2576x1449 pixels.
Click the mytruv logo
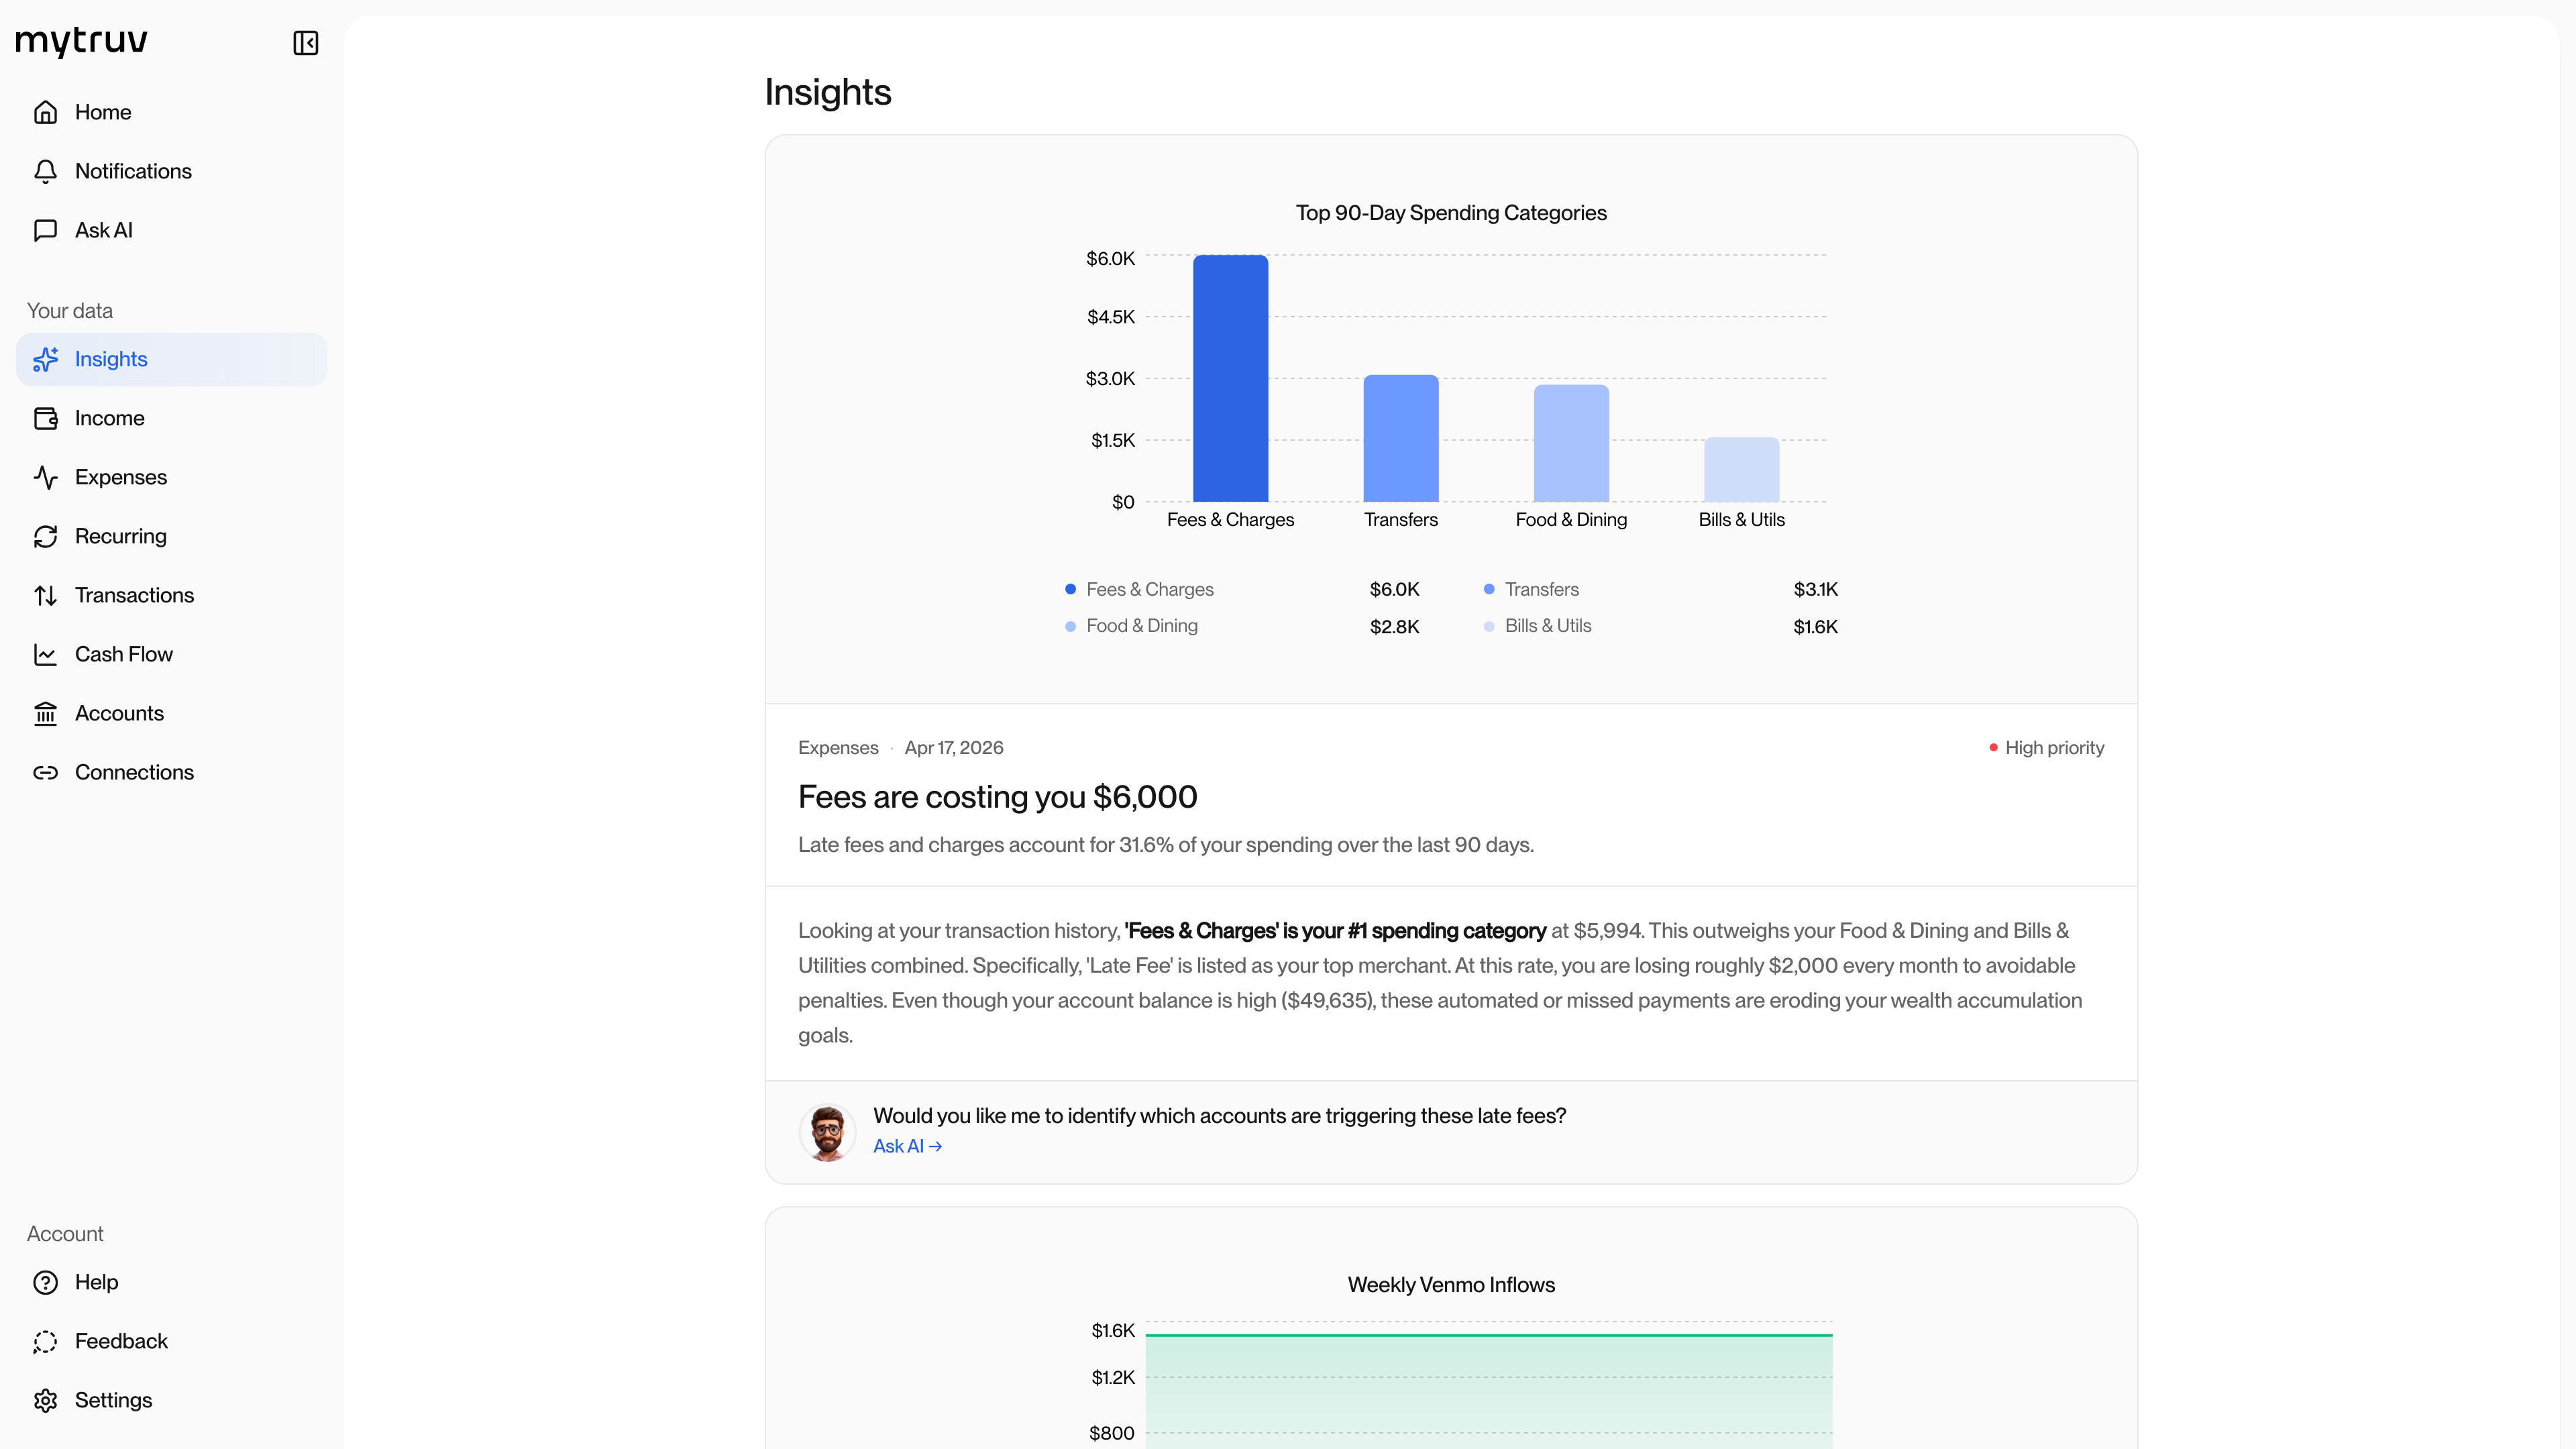click(82, 42)
